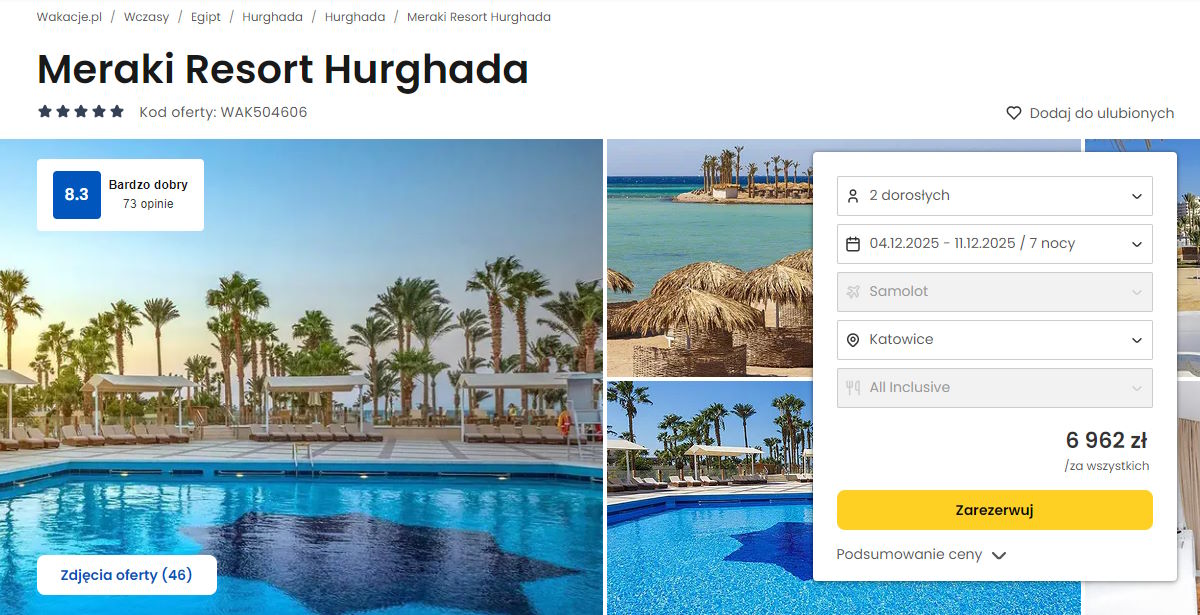Open the Wczasy breadcrumb link
The height and width of the screenshot is (615, 1200).
coord(146,17)
